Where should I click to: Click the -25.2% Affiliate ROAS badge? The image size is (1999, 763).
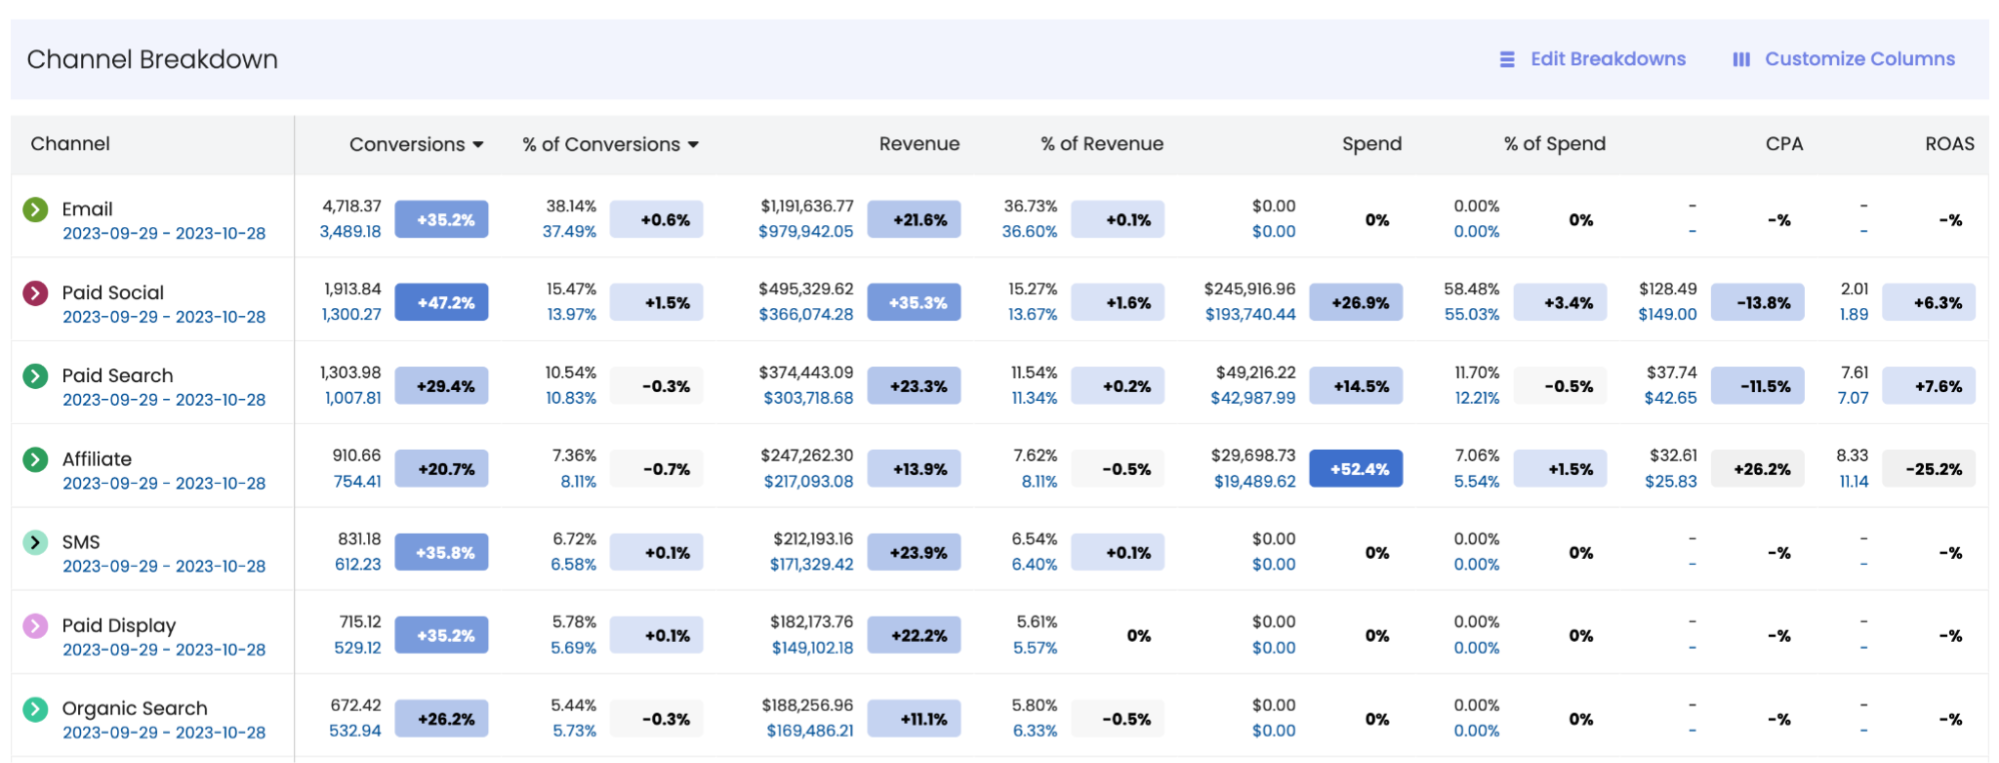click(1929, 469)
